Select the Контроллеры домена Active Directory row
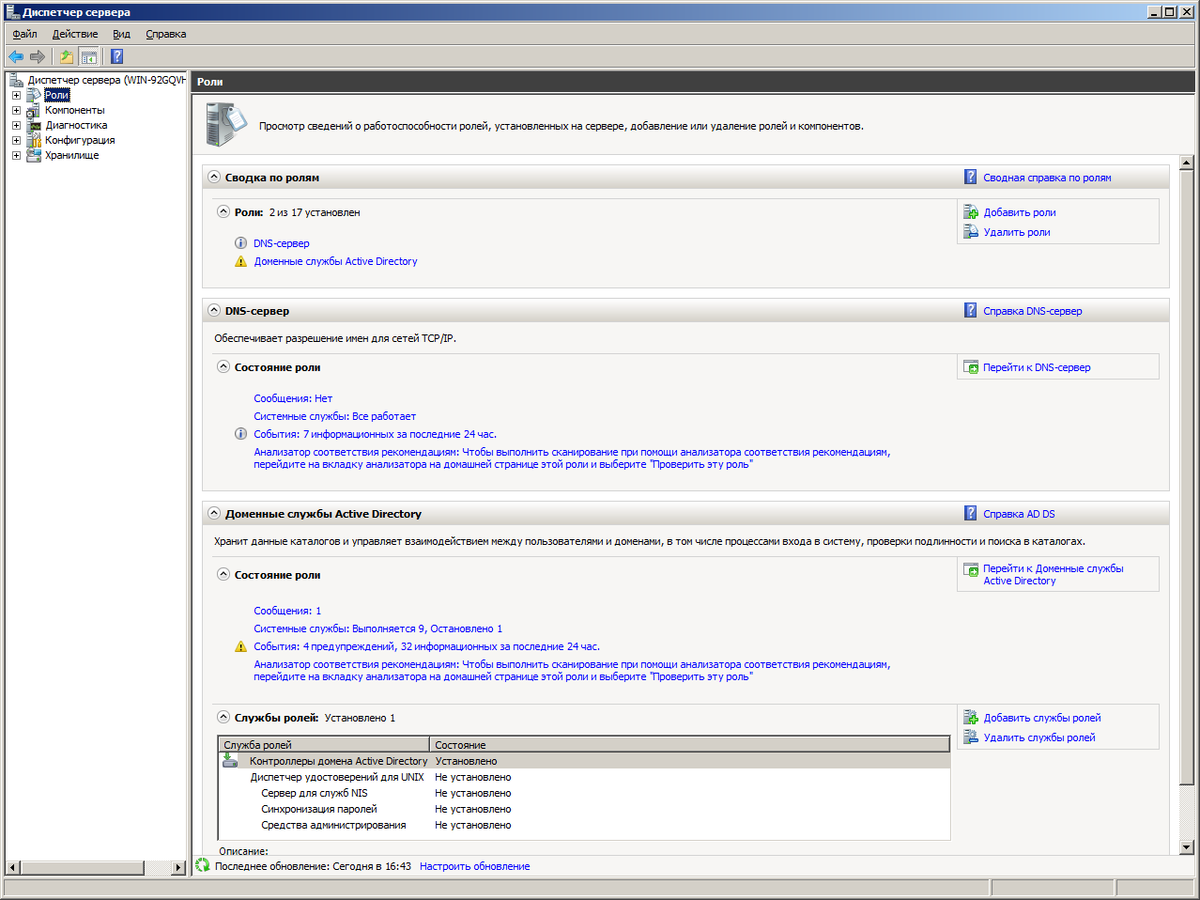Viewport: 1200px width, 900px height. (583, 761)
